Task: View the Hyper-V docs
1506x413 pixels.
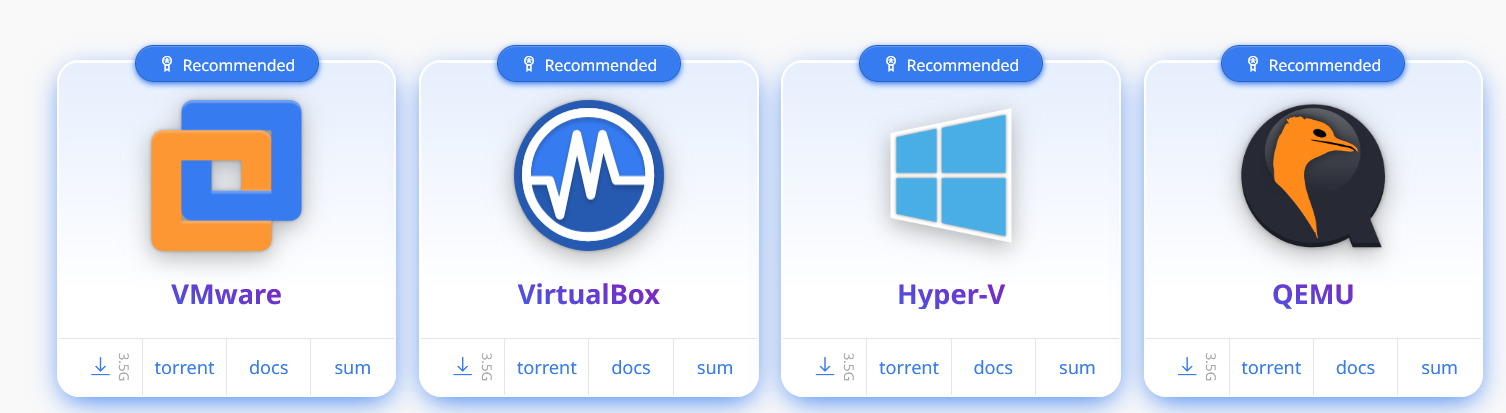Action: point(993,368)
